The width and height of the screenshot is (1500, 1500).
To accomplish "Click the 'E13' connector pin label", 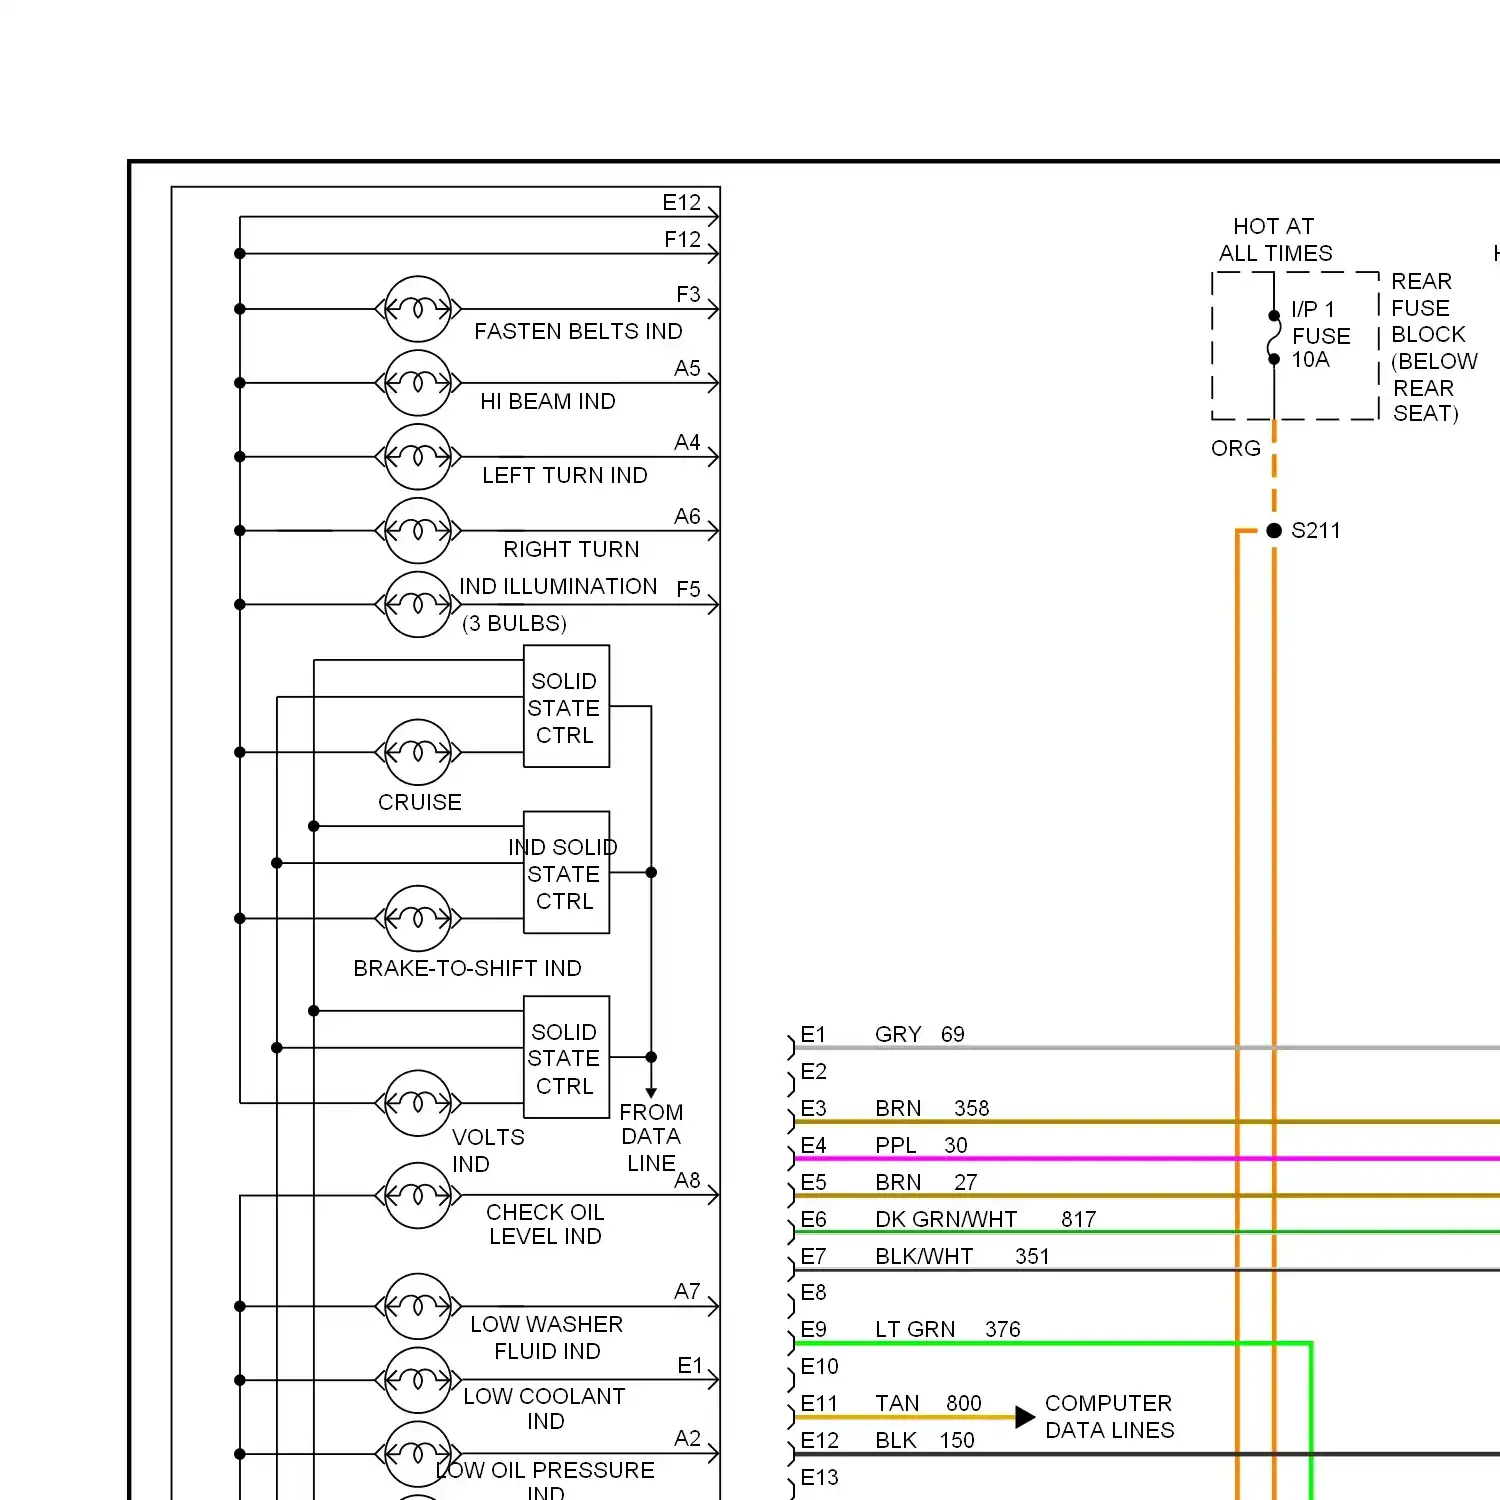I will tap(819, 1477).
